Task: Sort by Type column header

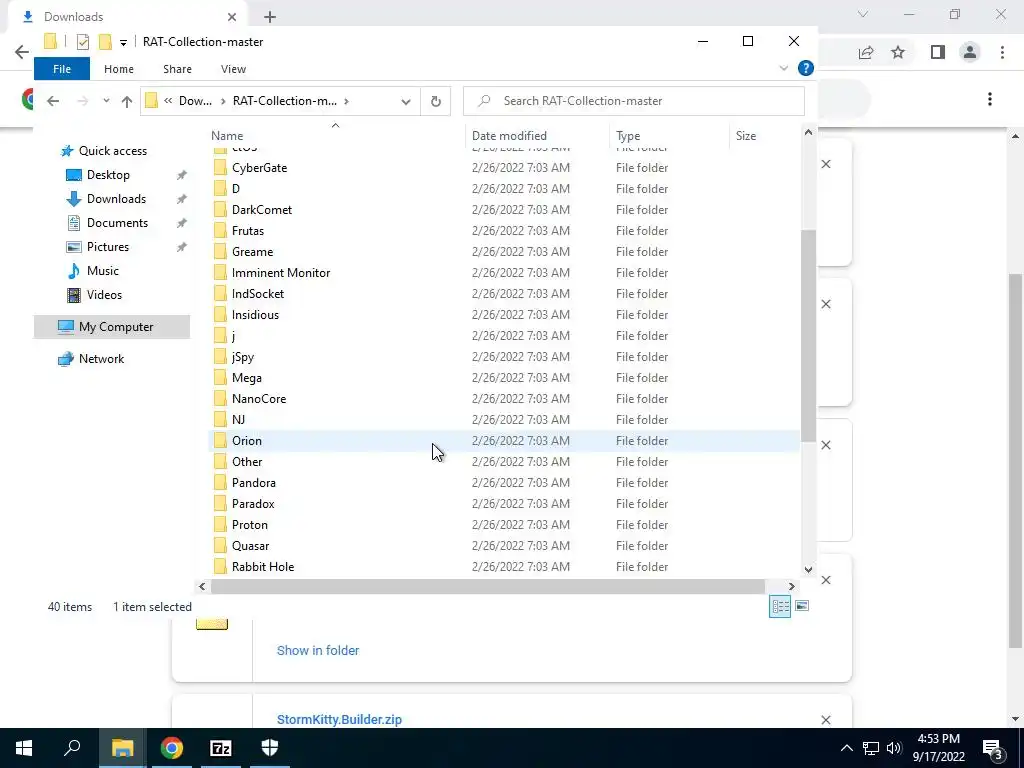Action: pyautogui.click(x=669, y=136)
